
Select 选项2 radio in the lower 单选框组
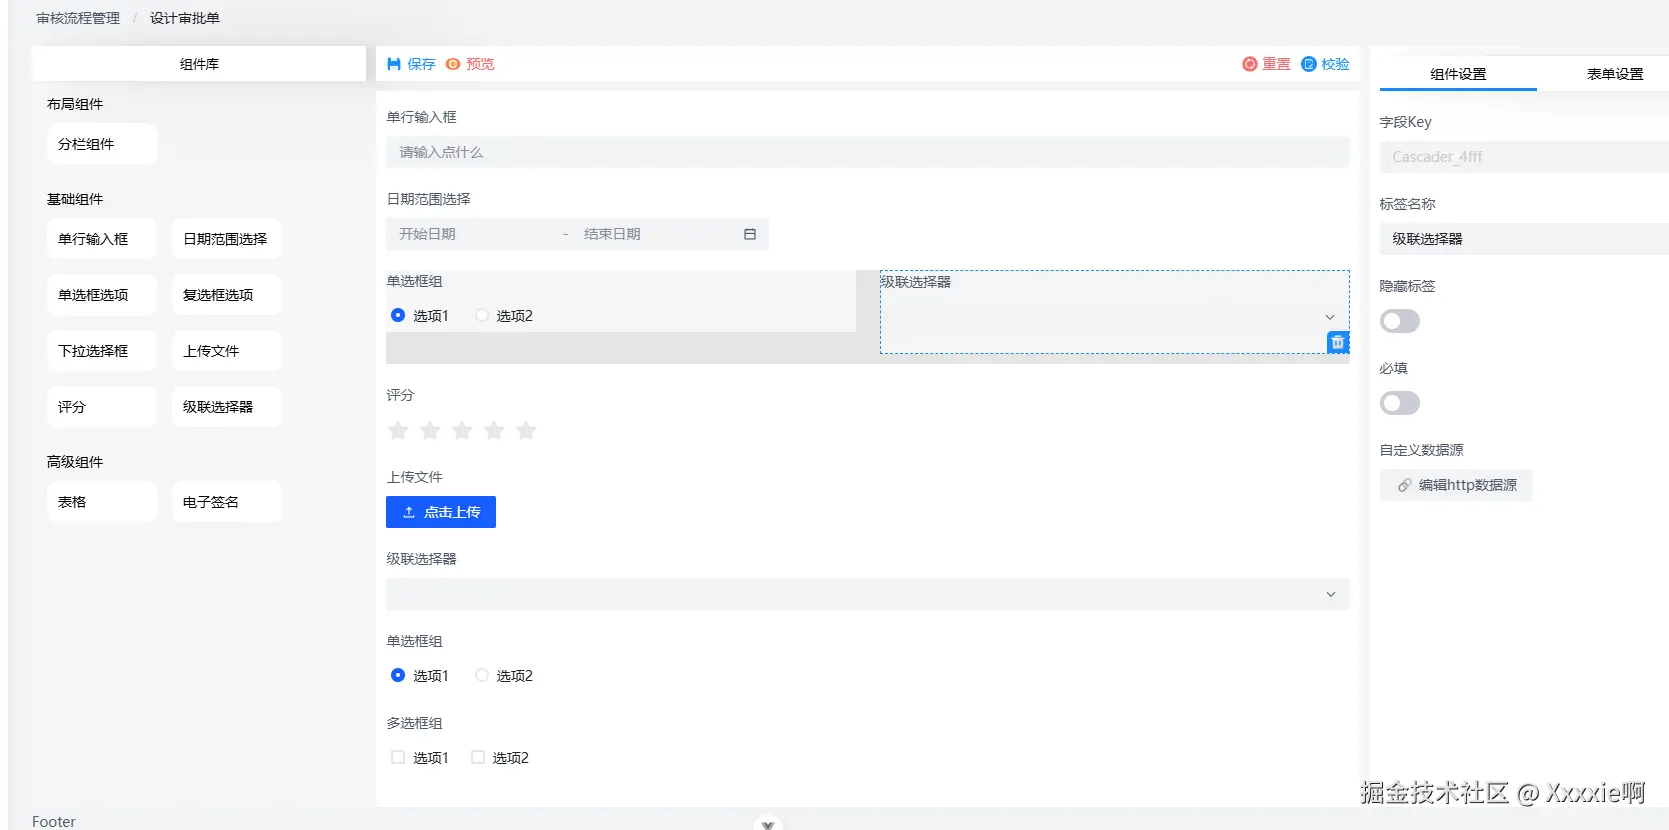click(482, 675)
